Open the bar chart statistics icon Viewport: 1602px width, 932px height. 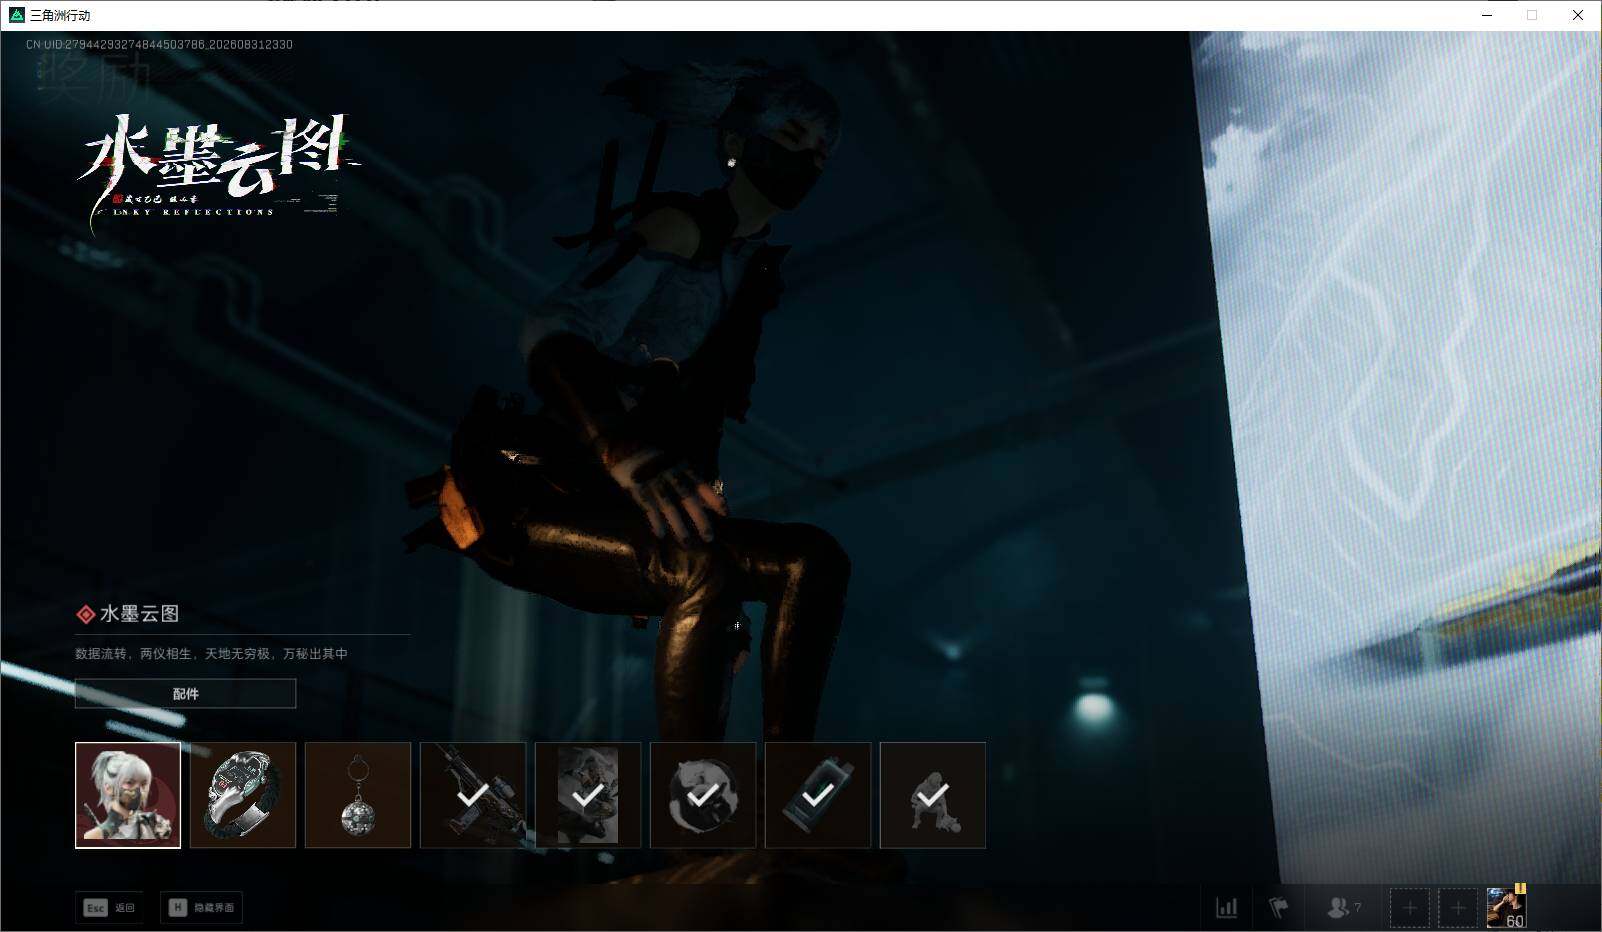tap(1226, 907)
